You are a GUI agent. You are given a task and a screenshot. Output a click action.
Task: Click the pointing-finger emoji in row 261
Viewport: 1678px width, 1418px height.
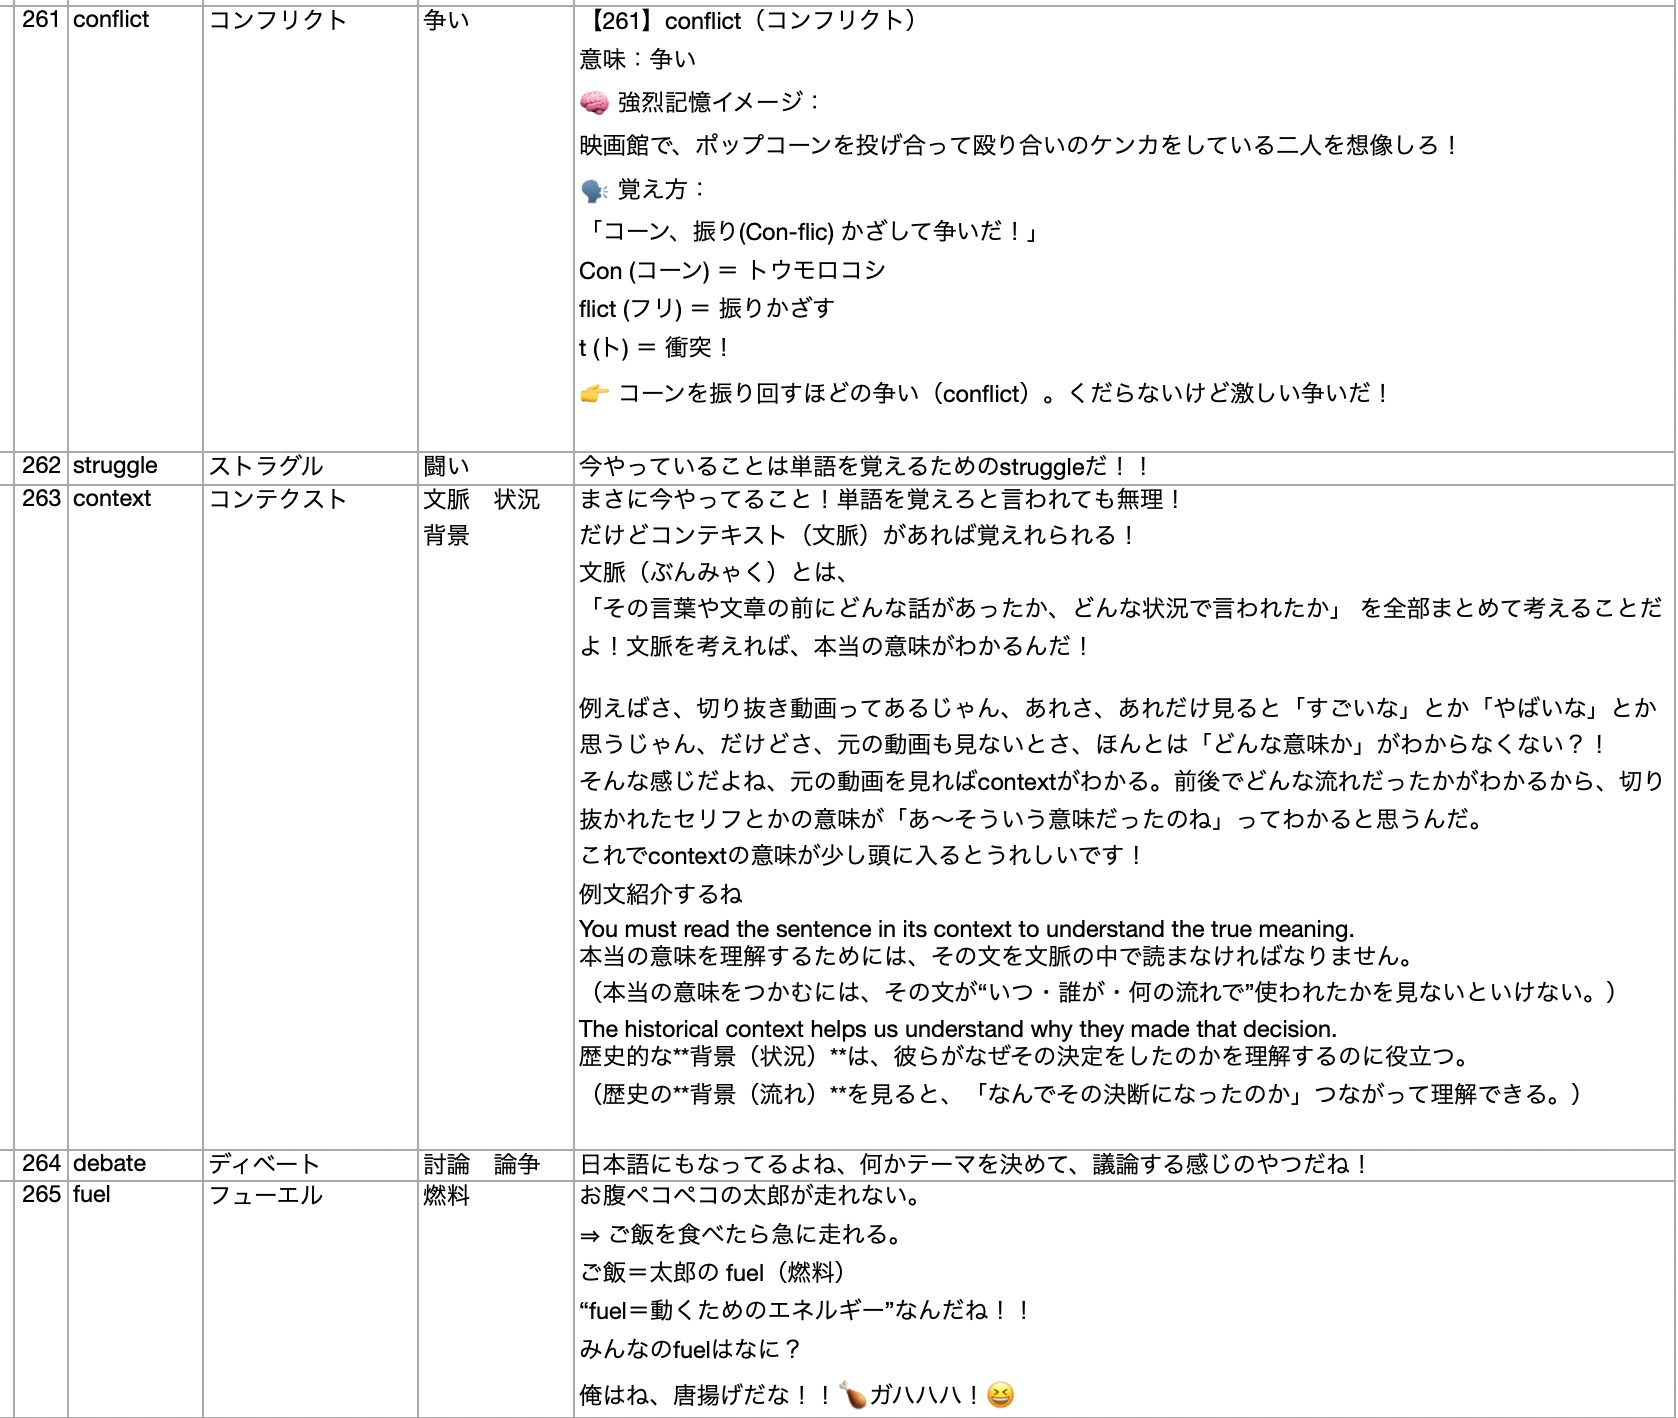coord(595,394)
